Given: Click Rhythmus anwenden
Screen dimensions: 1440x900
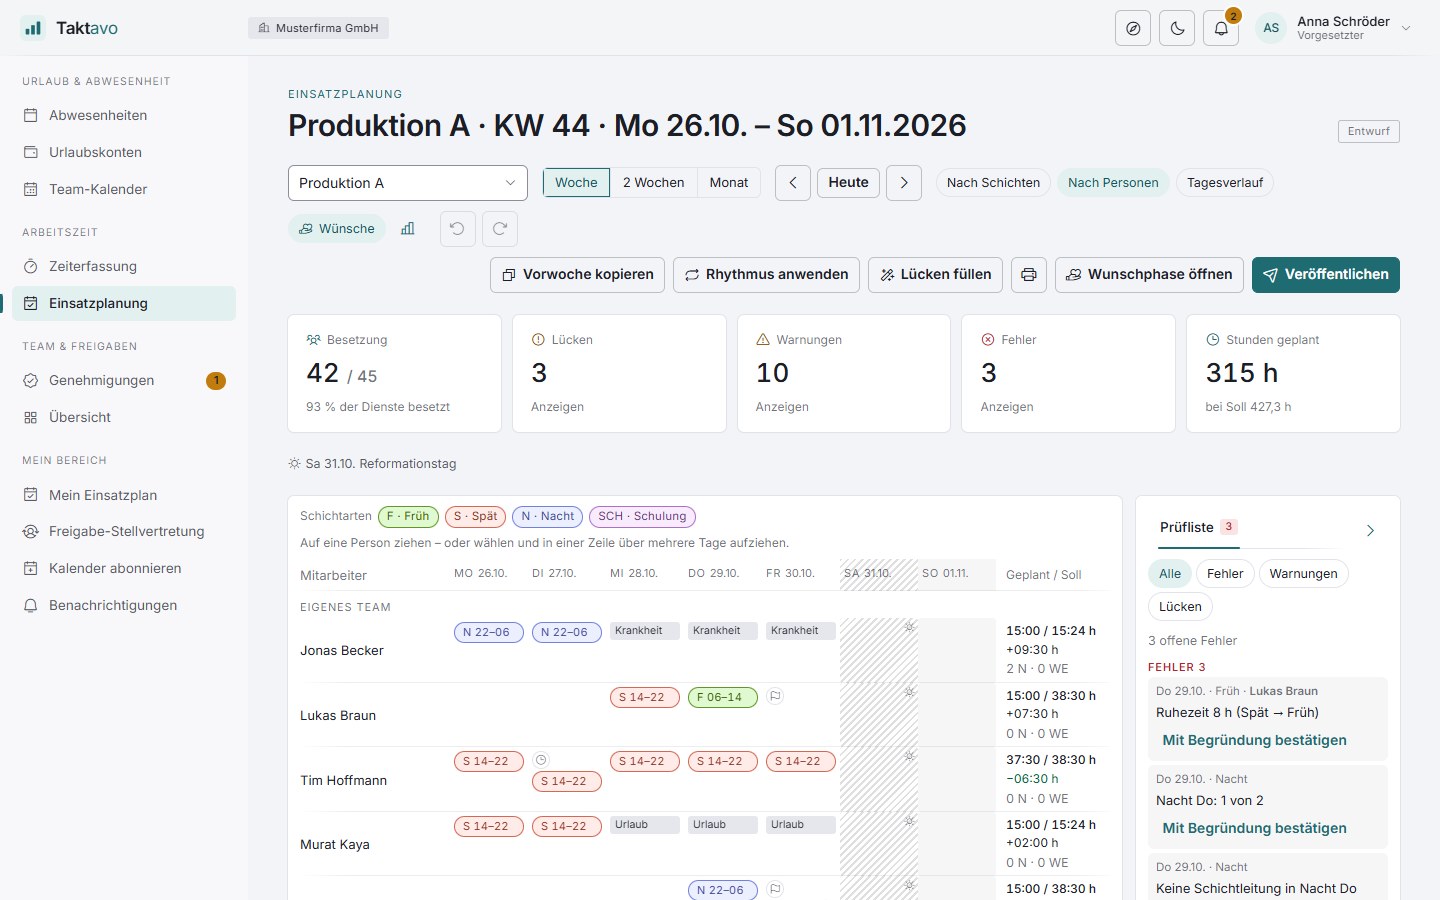Looking at the screenshot, I should 766,275.
